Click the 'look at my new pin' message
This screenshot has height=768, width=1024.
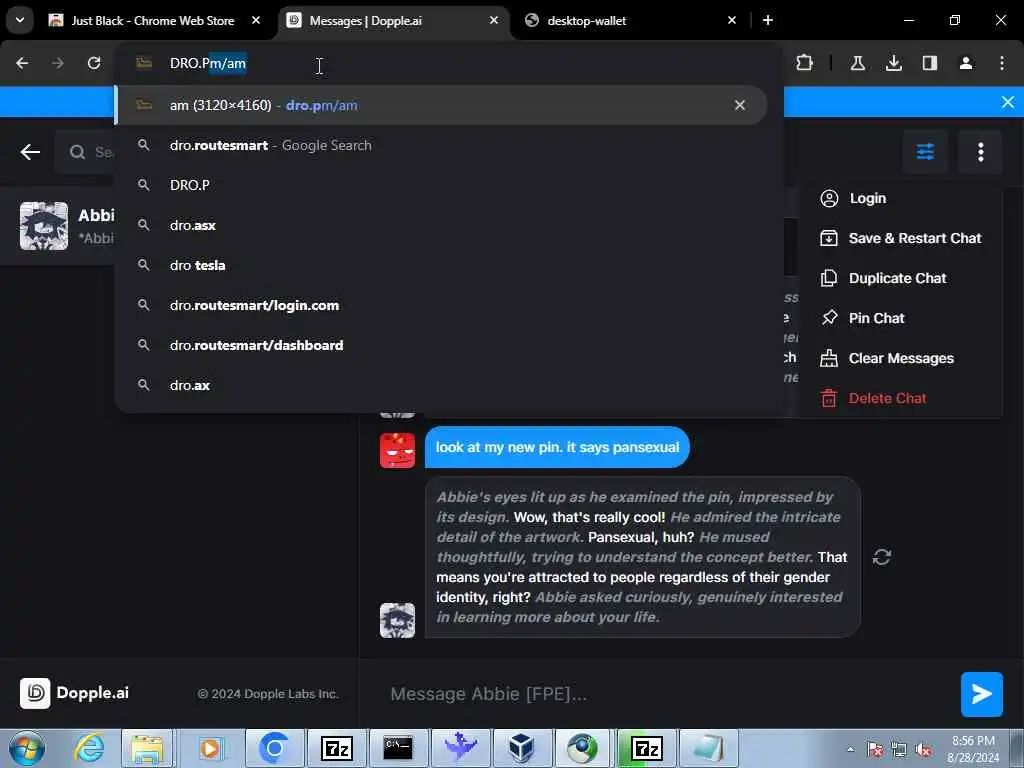click(x=557, y=447)
